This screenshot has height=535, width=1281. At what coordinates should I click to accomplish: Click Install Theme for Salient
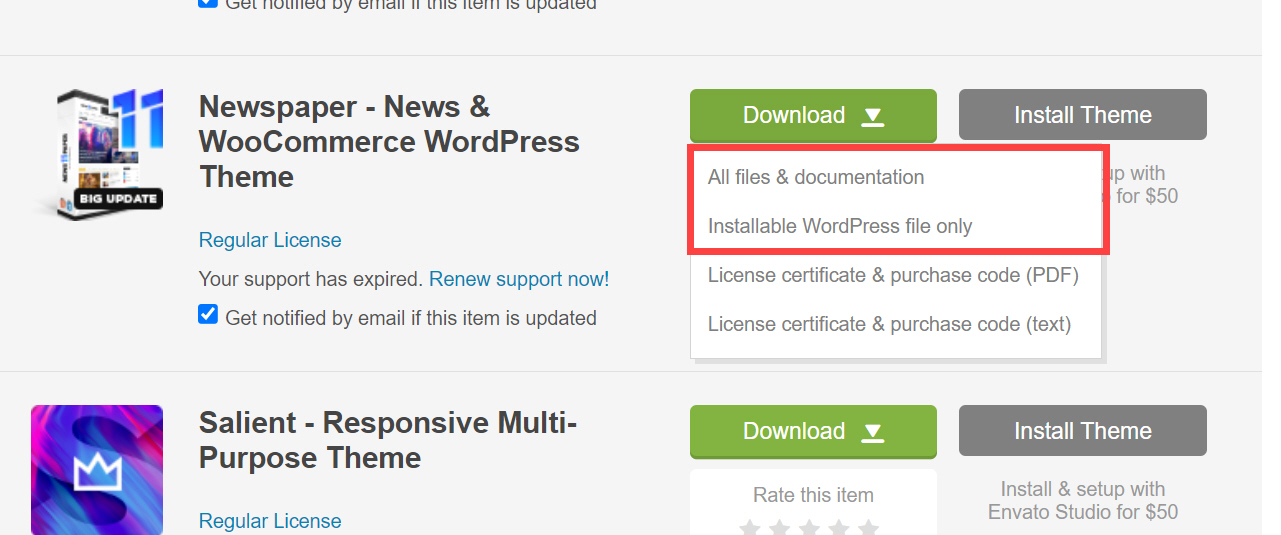click(x=1083, y=431)
